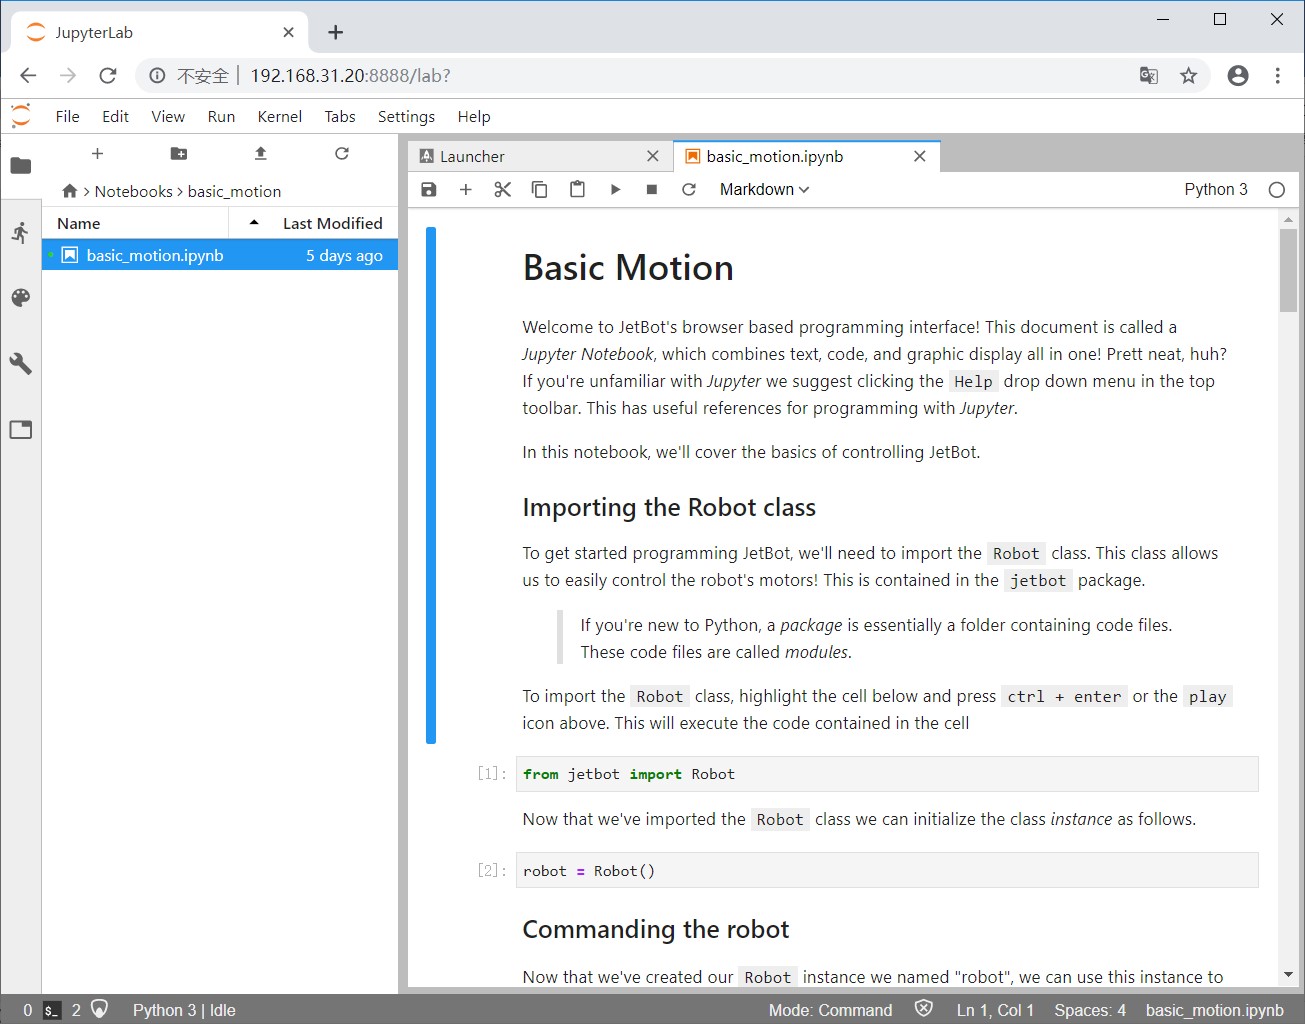Click the 'from jetbot import Robot' code cell
The image size is (1305, 1024).
pyautogui.click(x=887, y=774)
